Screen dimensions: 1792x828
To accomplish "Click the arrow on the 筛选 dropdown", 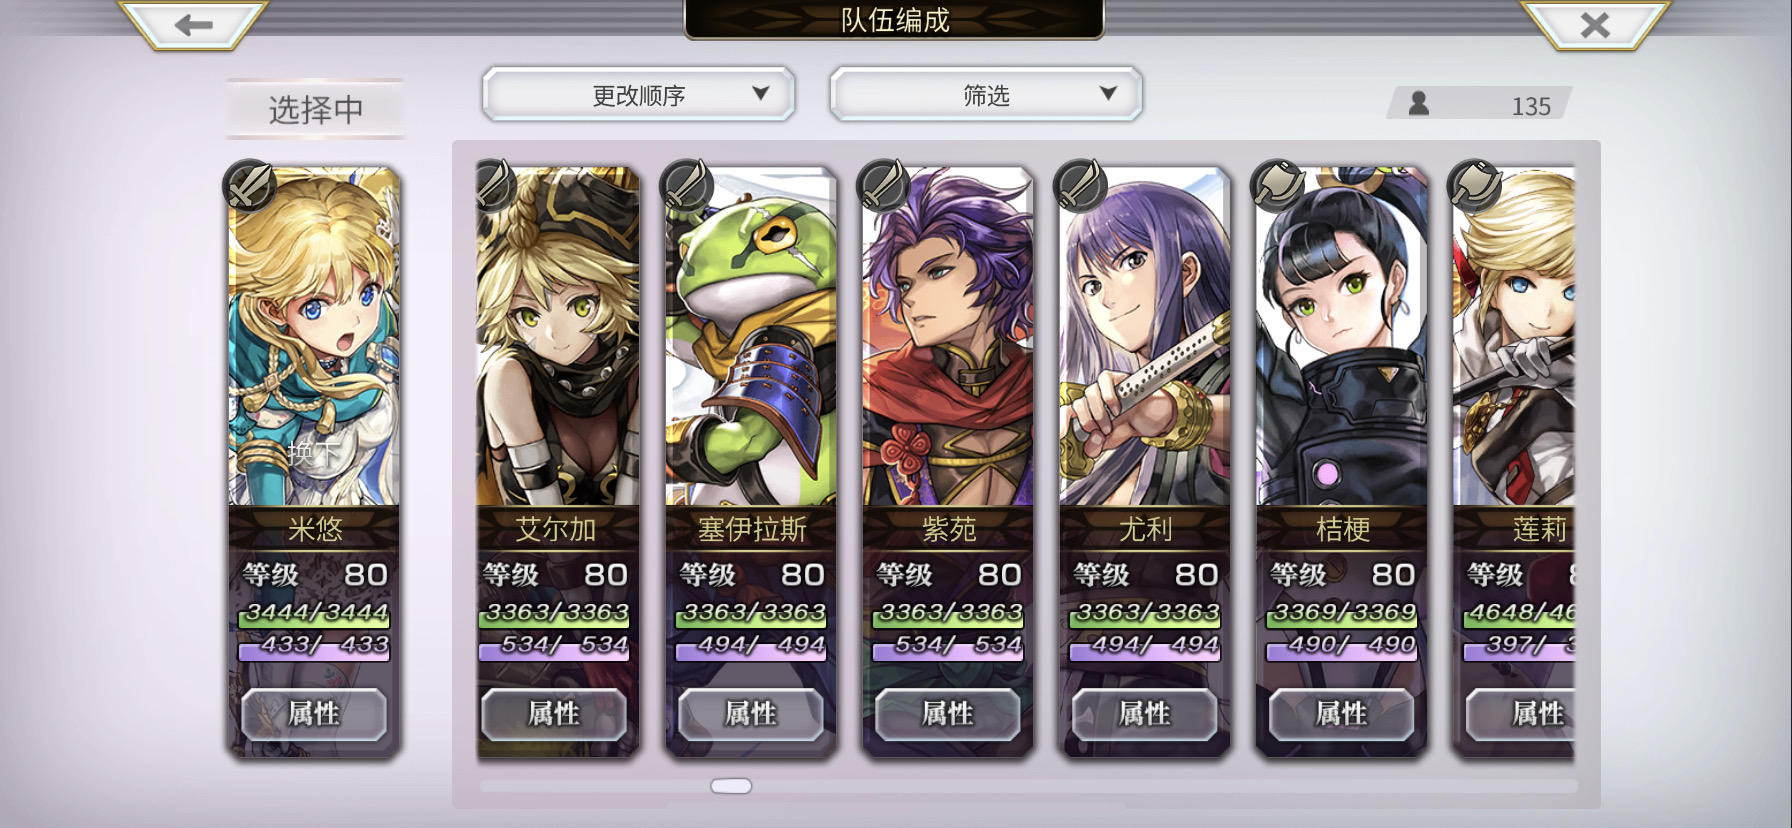I will tap(1108, 93).
